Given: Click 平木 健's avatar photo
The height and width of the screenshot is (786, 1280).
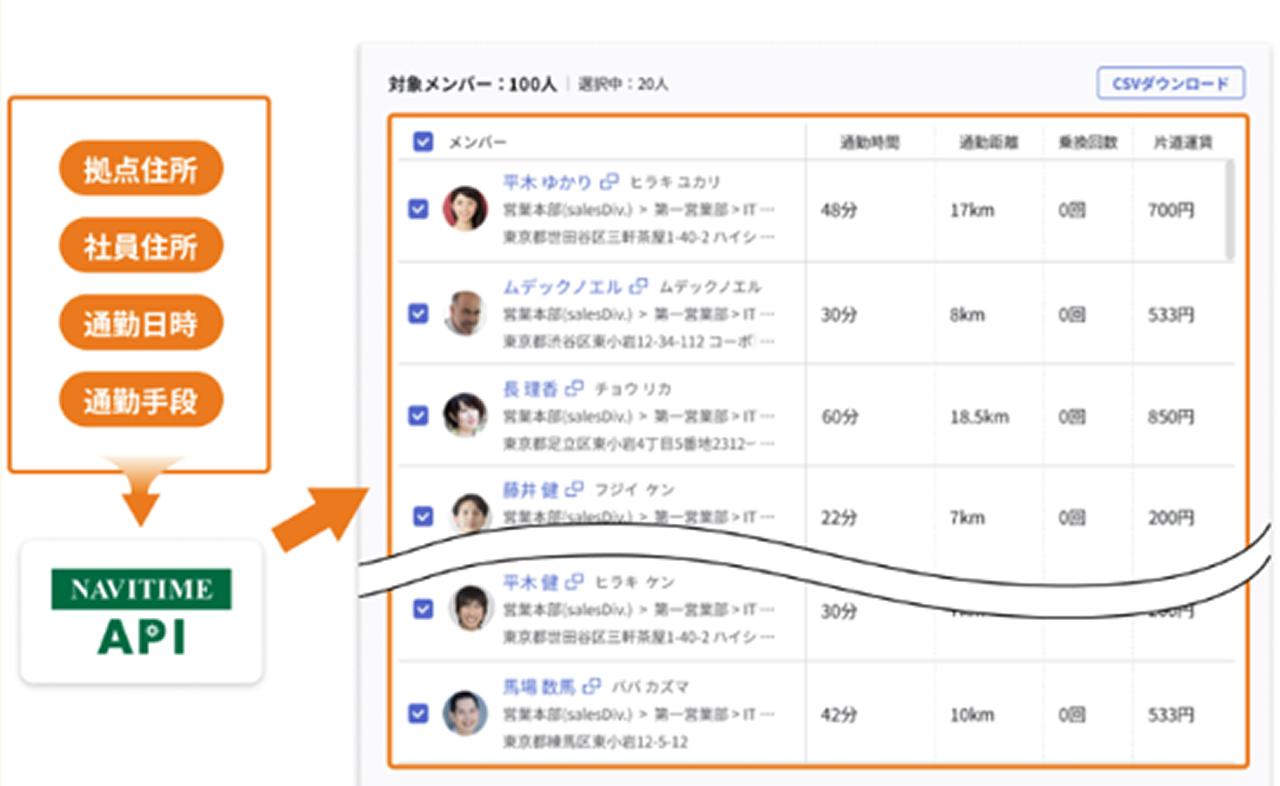Looking at the screenshot, I should [x=469, y=606].
